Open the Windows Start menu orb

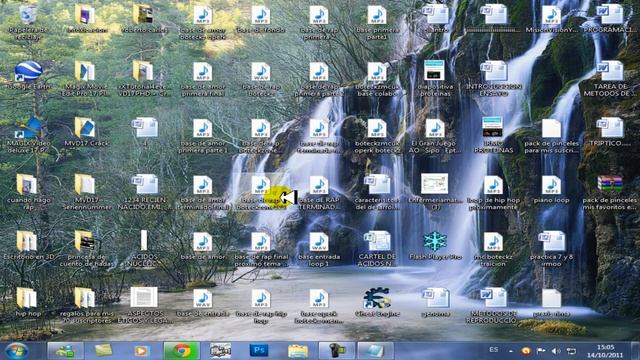point(16,351)
